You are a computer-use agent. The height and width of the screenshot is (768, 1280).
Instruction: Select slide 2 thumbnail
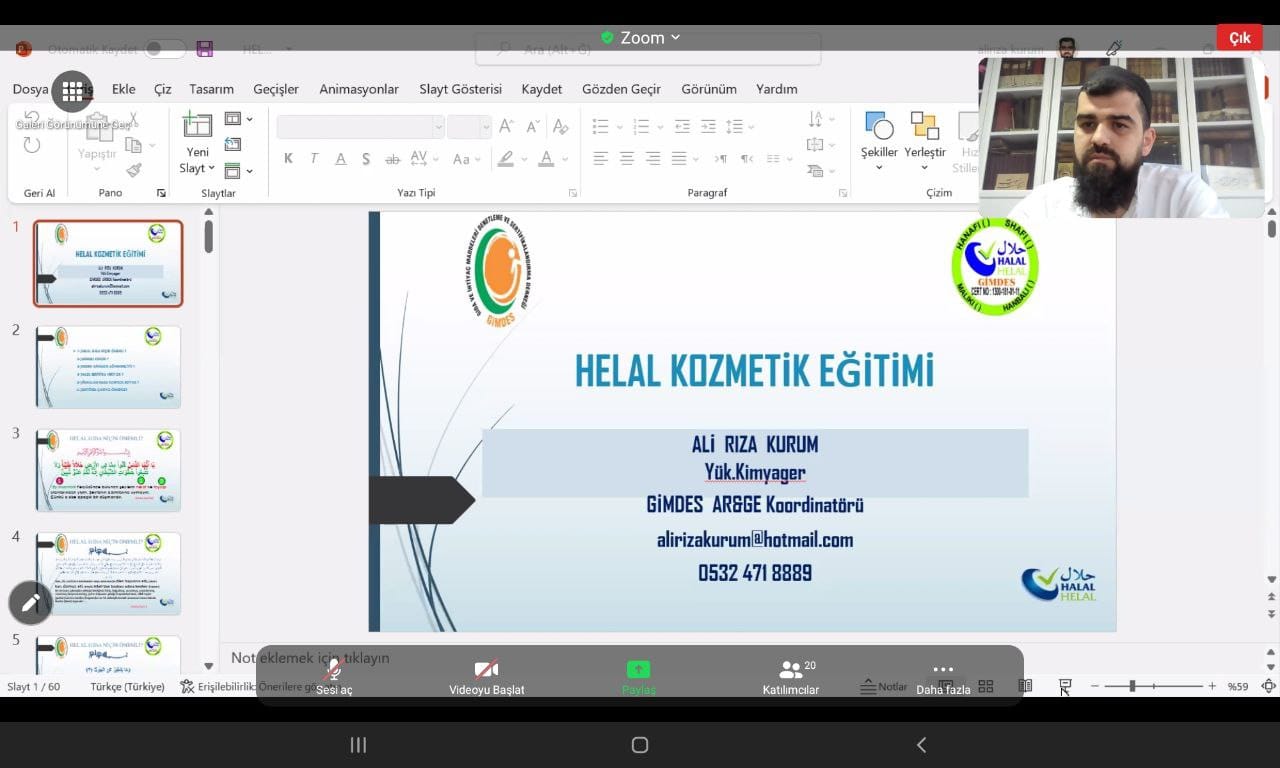click(x=108, y=366)
